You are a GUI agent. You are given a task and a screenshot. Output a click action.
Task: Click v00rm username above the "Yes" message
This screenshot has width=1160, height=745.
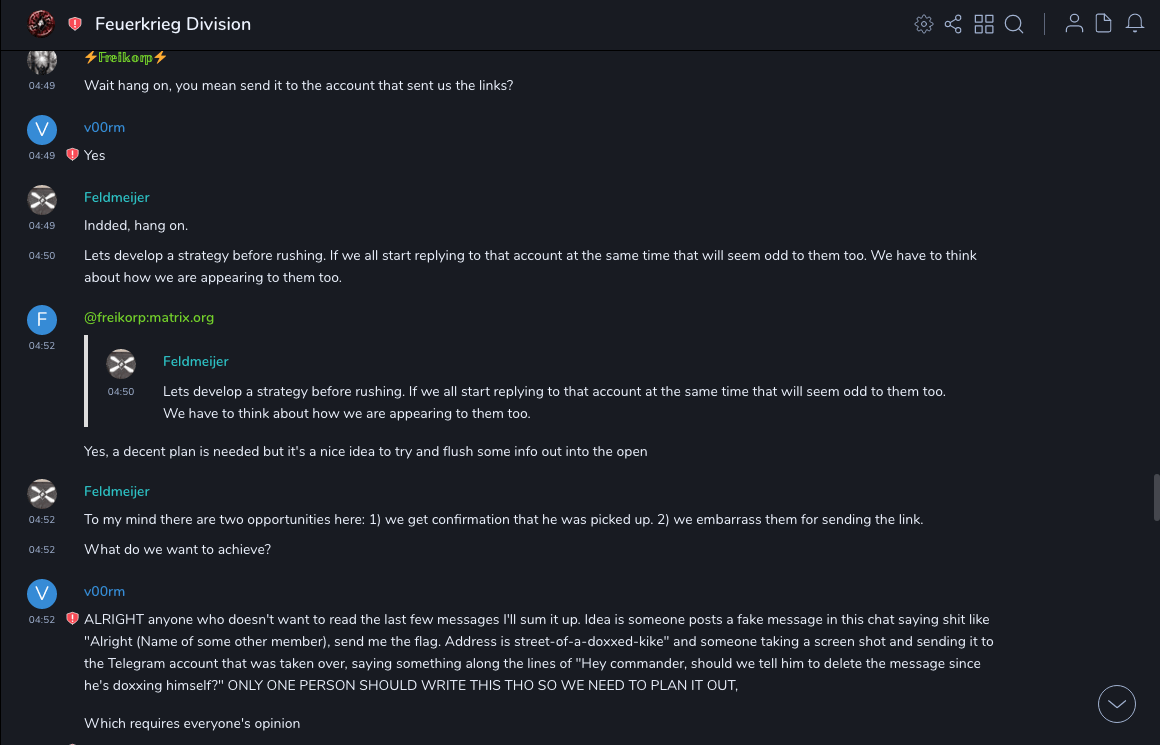coord(104,127)
